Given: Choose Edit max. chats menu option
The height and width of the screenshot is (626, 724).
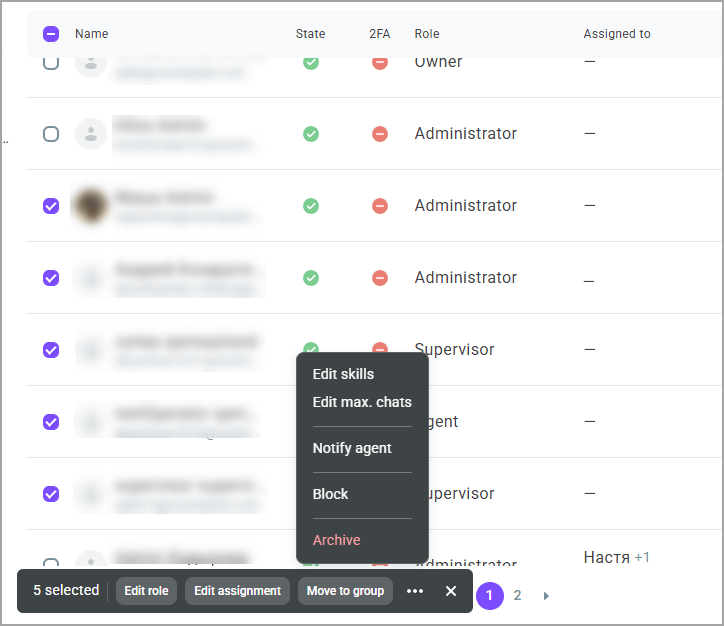Looking at the screenshot, I should click(x=362, y=402).
